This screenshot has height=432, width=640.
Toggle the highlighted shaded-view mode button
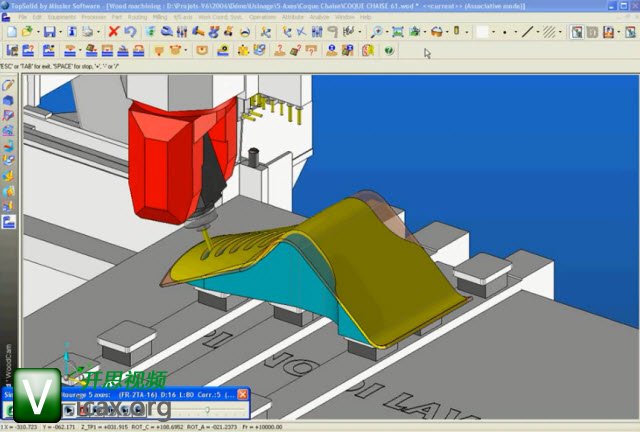(578, 32)
